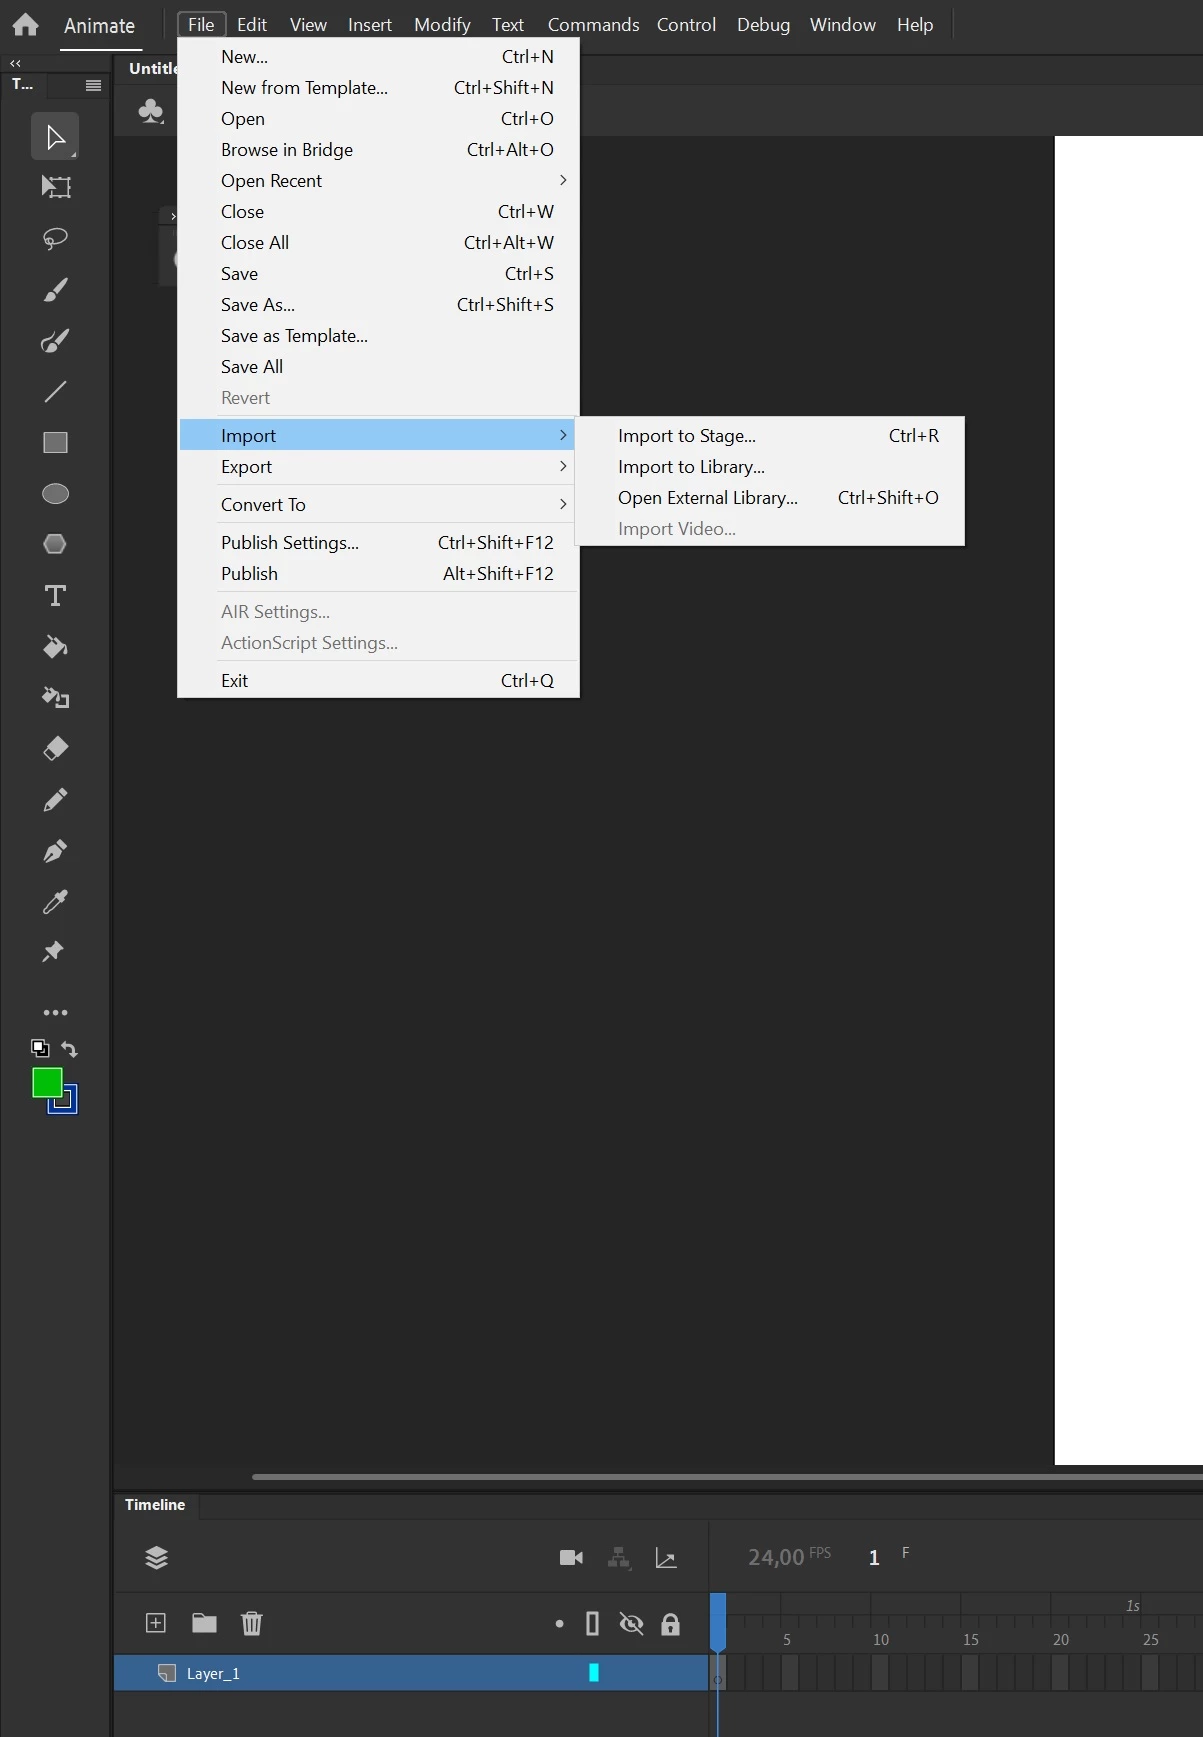The width and height of the screenshot is (1203, 1737).
Task: Click the club symbol scene icon
Action: 151,110
